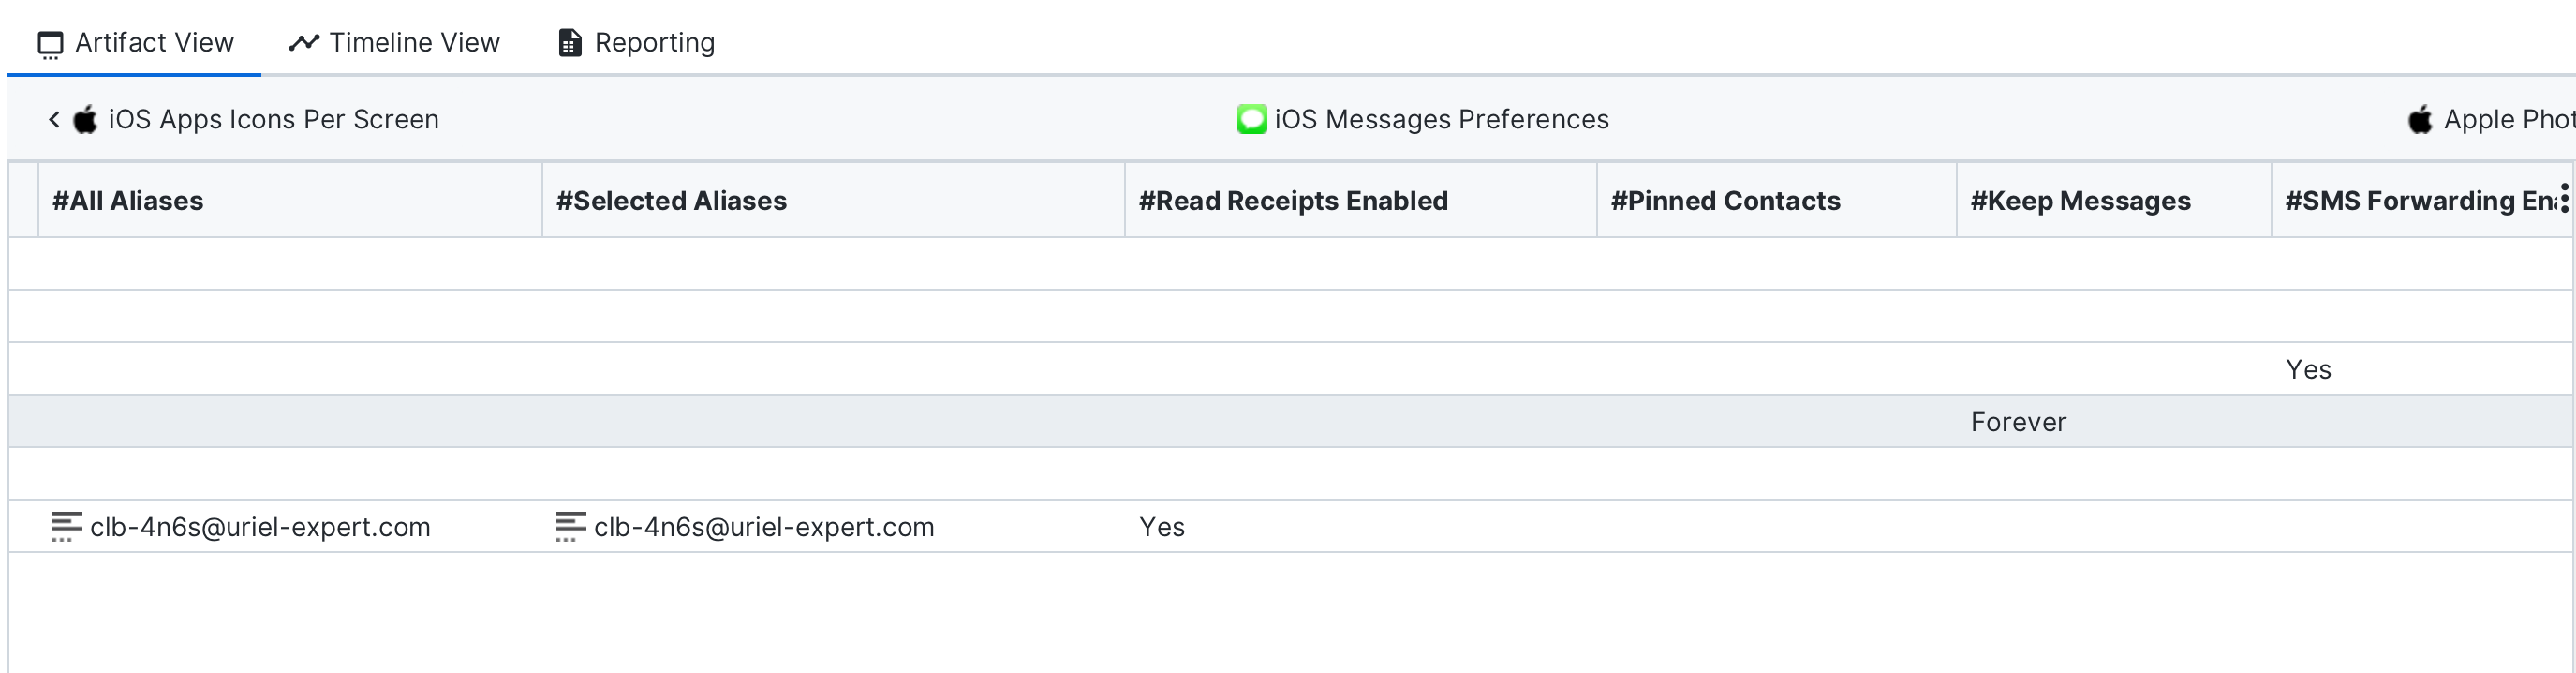This screenshot has height=673, width=2576.
Task: Open the column options three-dot menu
Action: tap(2564, 198)
